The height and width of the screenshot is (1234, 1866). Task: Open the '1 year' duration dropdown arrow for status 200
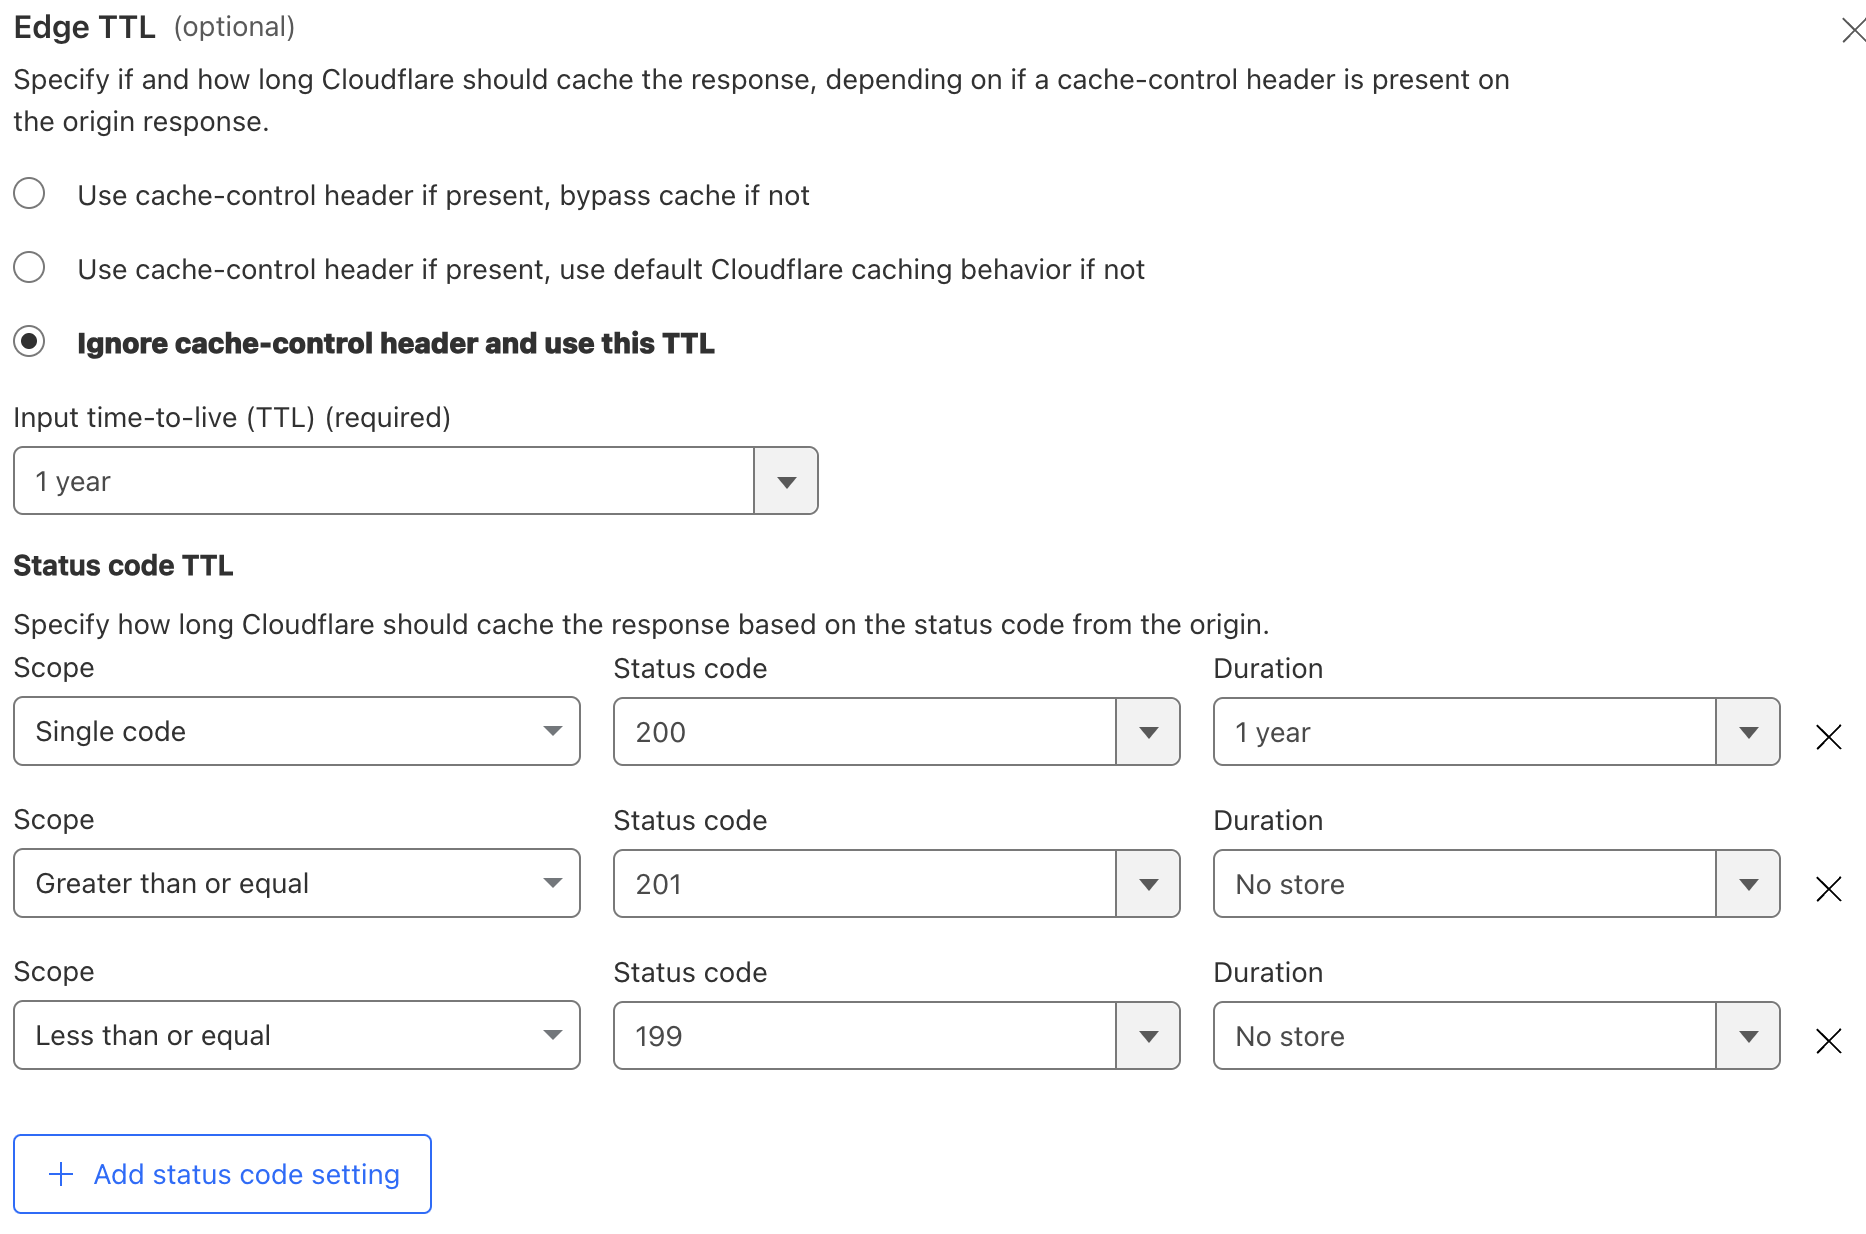(x=1748, y=733)
